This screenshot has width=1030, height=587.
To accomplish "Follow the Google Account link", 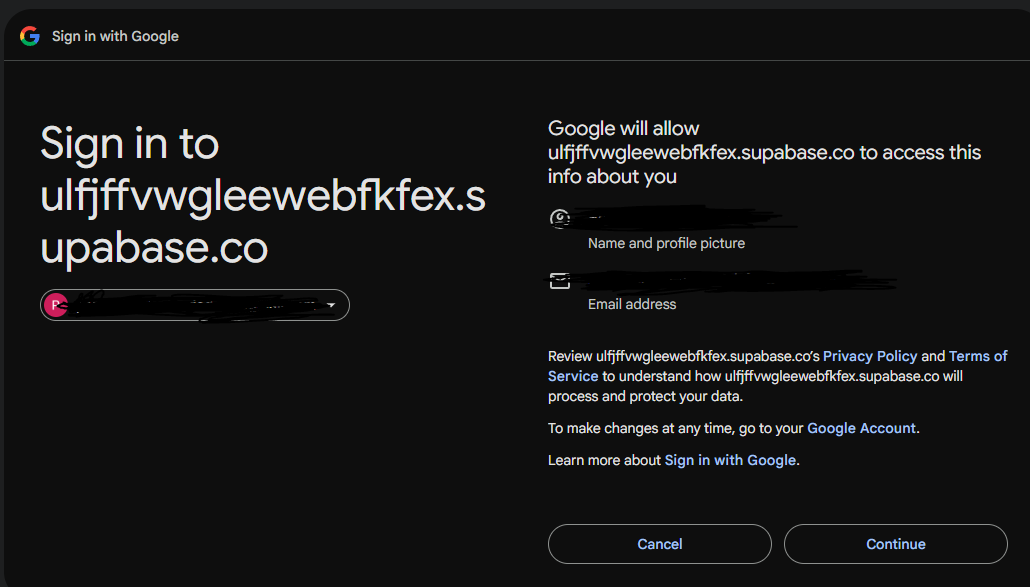I will pyautogui.click(x=861, y=428).
